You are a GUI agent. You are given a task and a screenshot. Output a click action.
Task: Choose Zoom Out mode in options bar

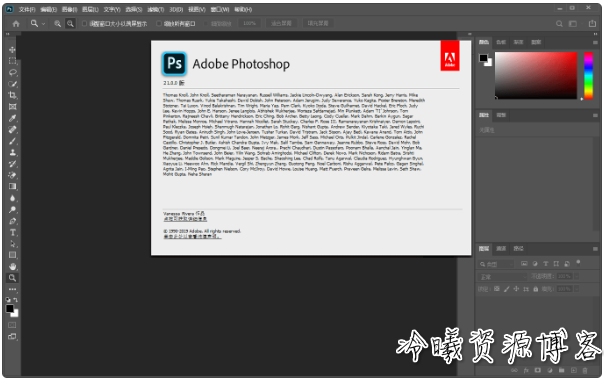70,24
